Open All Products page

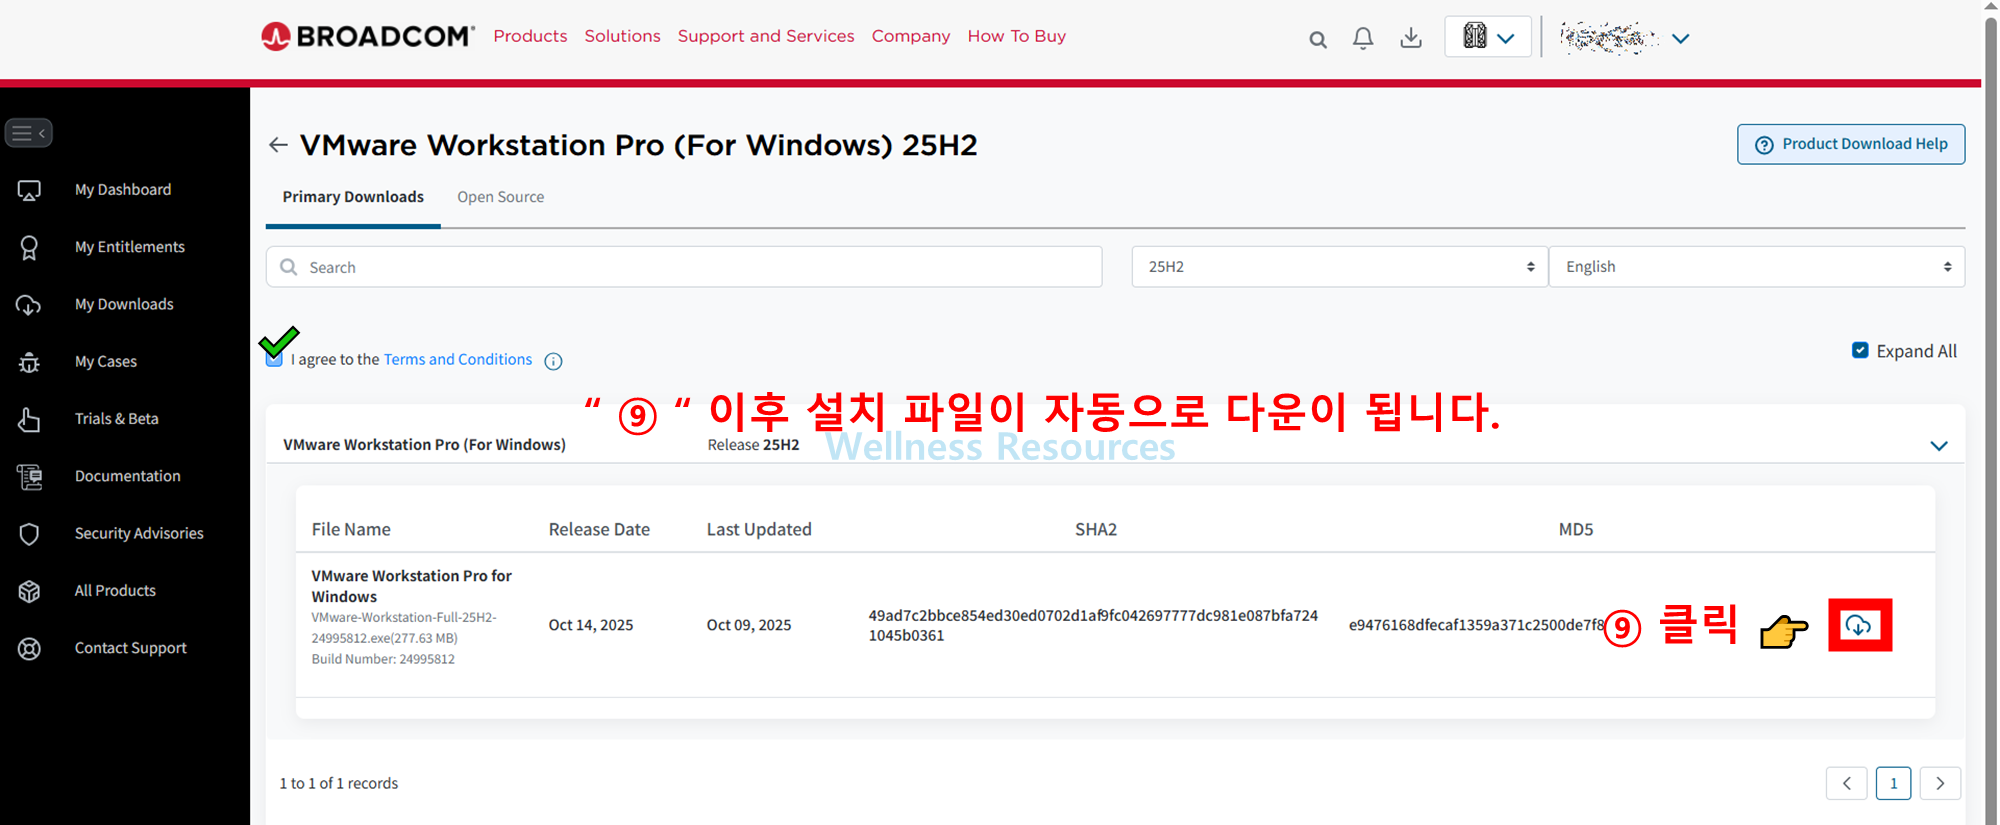pos(115,591)
